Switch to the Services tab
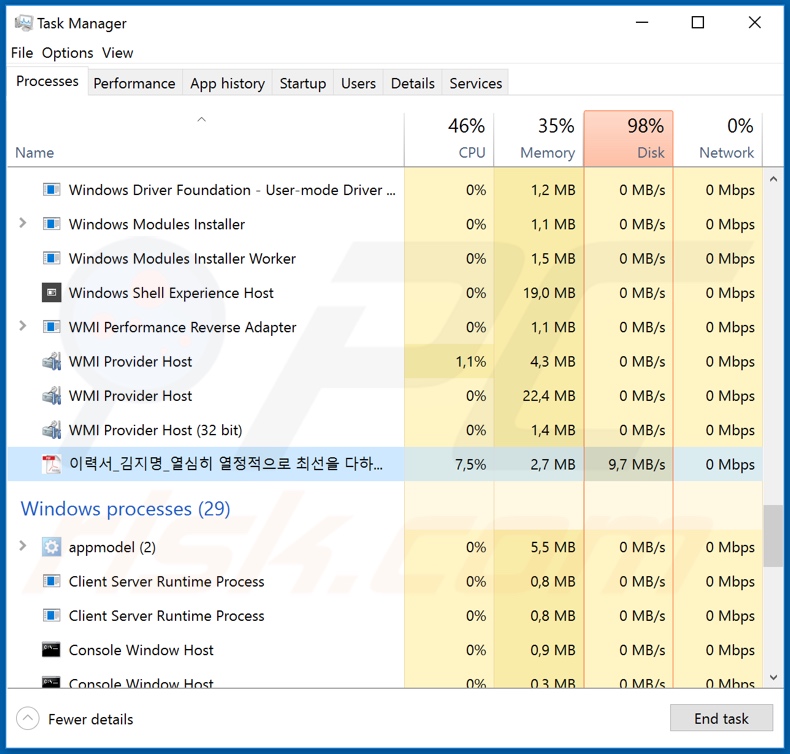This screenshot has width=790, height=754. 476,83
